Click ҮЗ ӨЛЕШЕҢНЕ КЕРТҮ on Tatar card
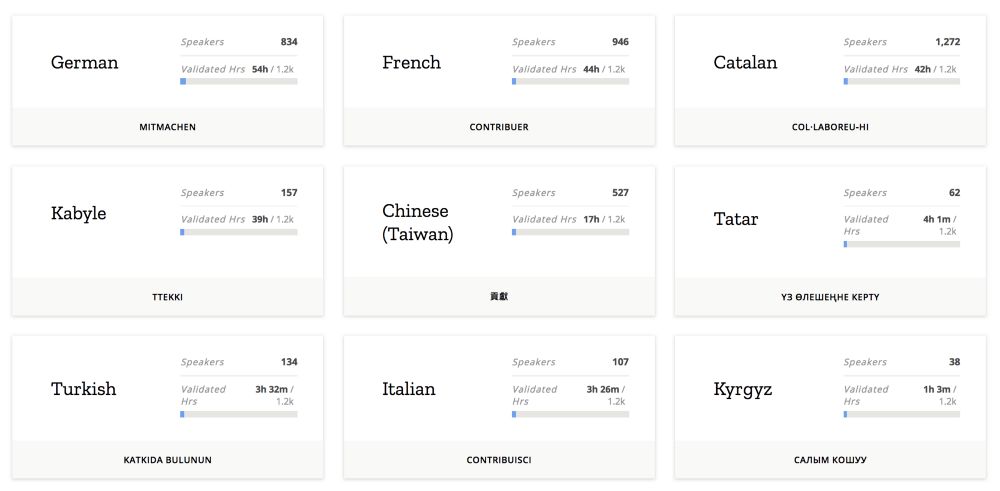This screenshot has width=1000, height=491. pyautogui.click(x=830, y=297)
